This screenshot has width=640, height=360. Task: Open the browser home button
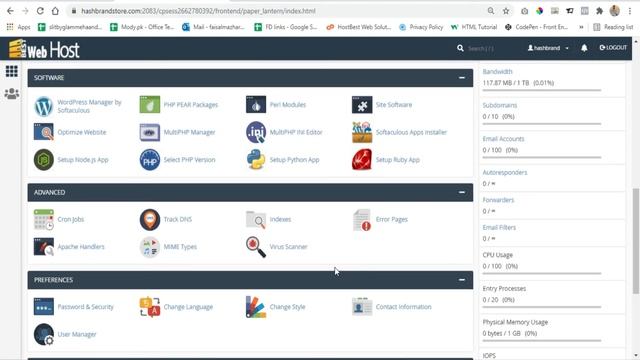click(55, 11)
